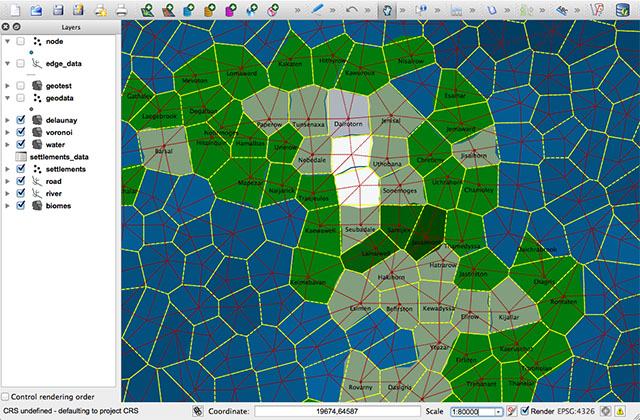Uncheck the Render checkbox
The image size is (640, 420).
(x=525, y=411)
